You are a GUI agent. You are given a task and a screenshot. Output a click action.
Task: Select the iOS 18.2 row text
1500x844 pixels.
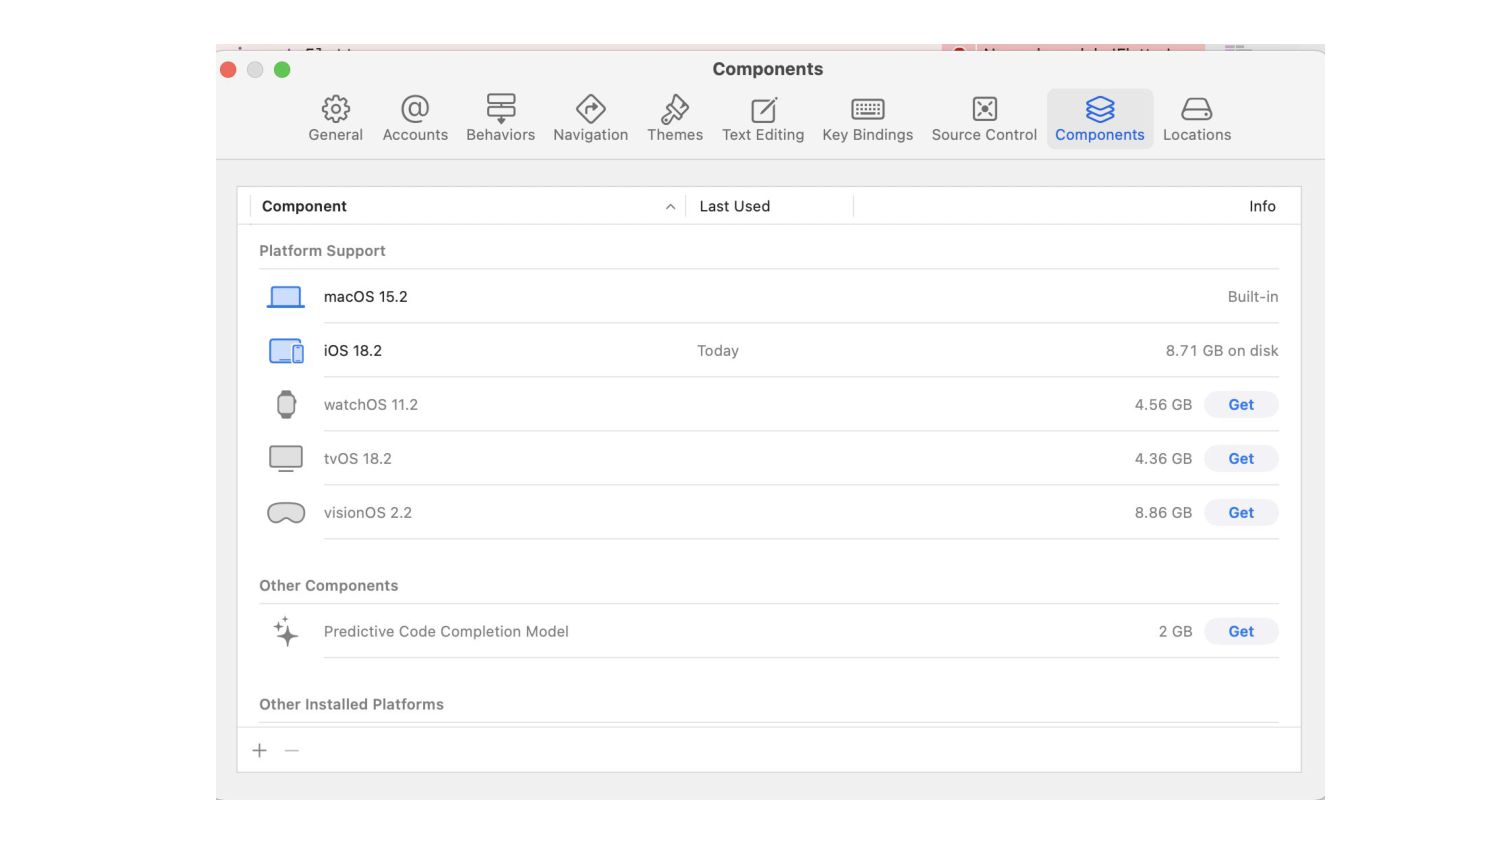click(353, 351)
